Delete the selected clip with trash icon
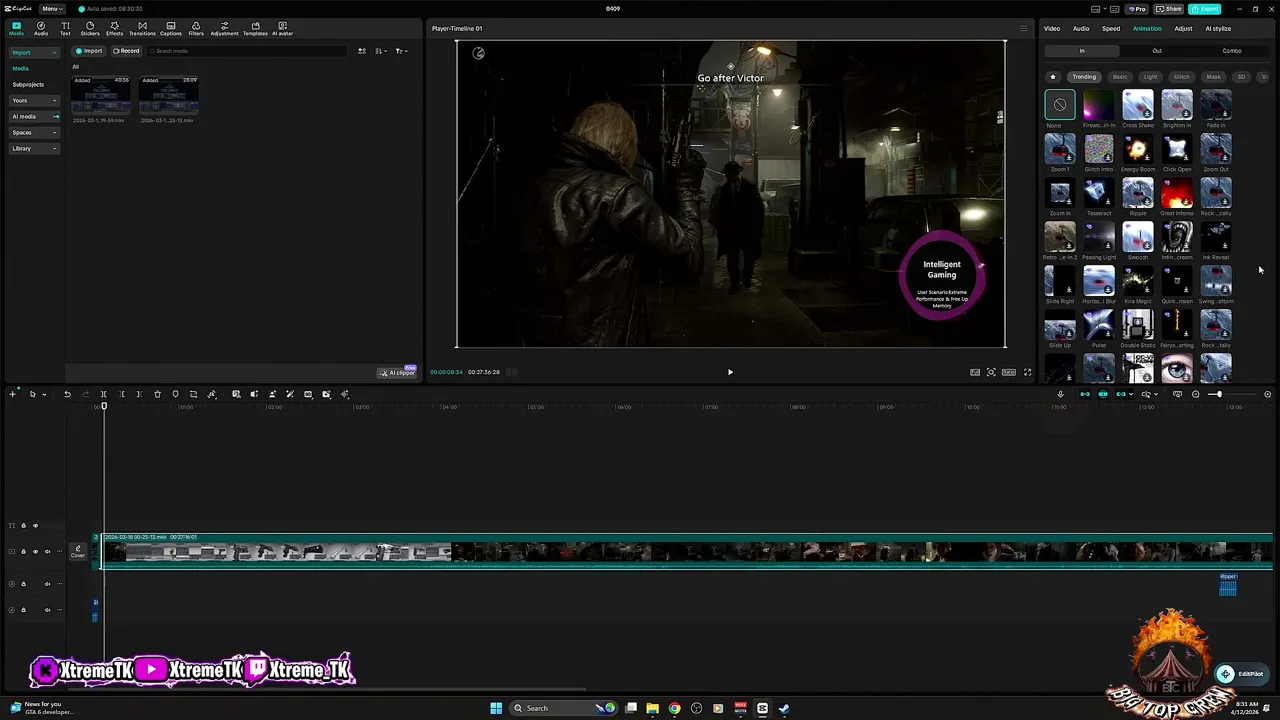The image size is (1280, 720). point(157,394)
